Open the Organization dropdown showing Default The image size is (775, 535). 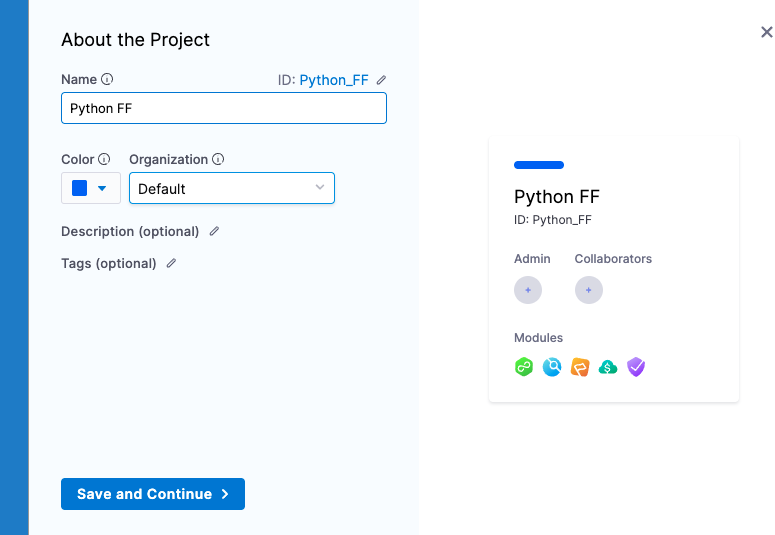tap(232, 188)
